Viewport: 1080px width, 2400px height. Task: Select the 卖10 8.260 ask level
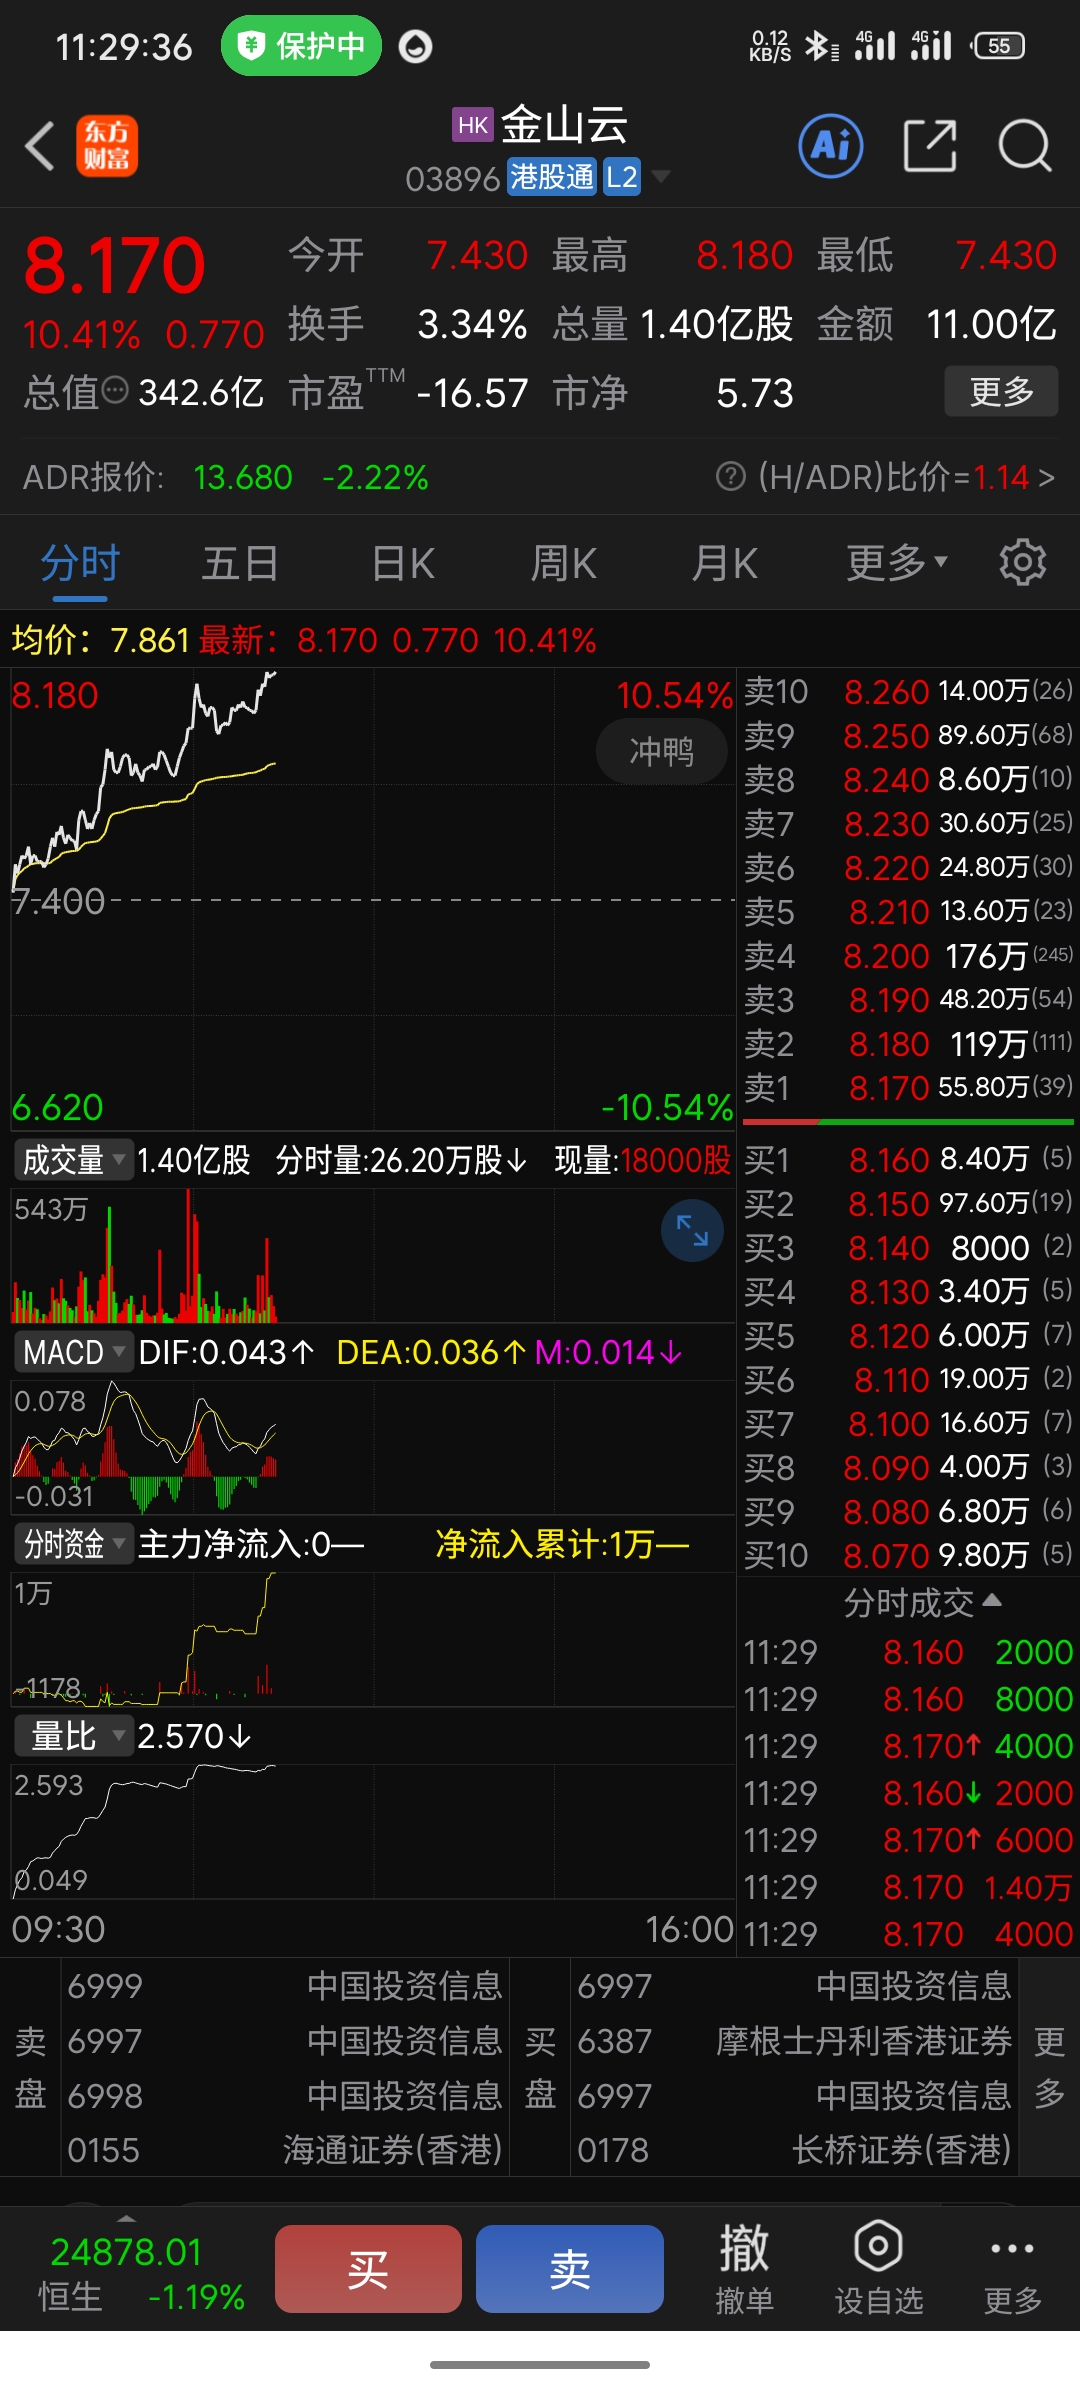click(908, 691)
